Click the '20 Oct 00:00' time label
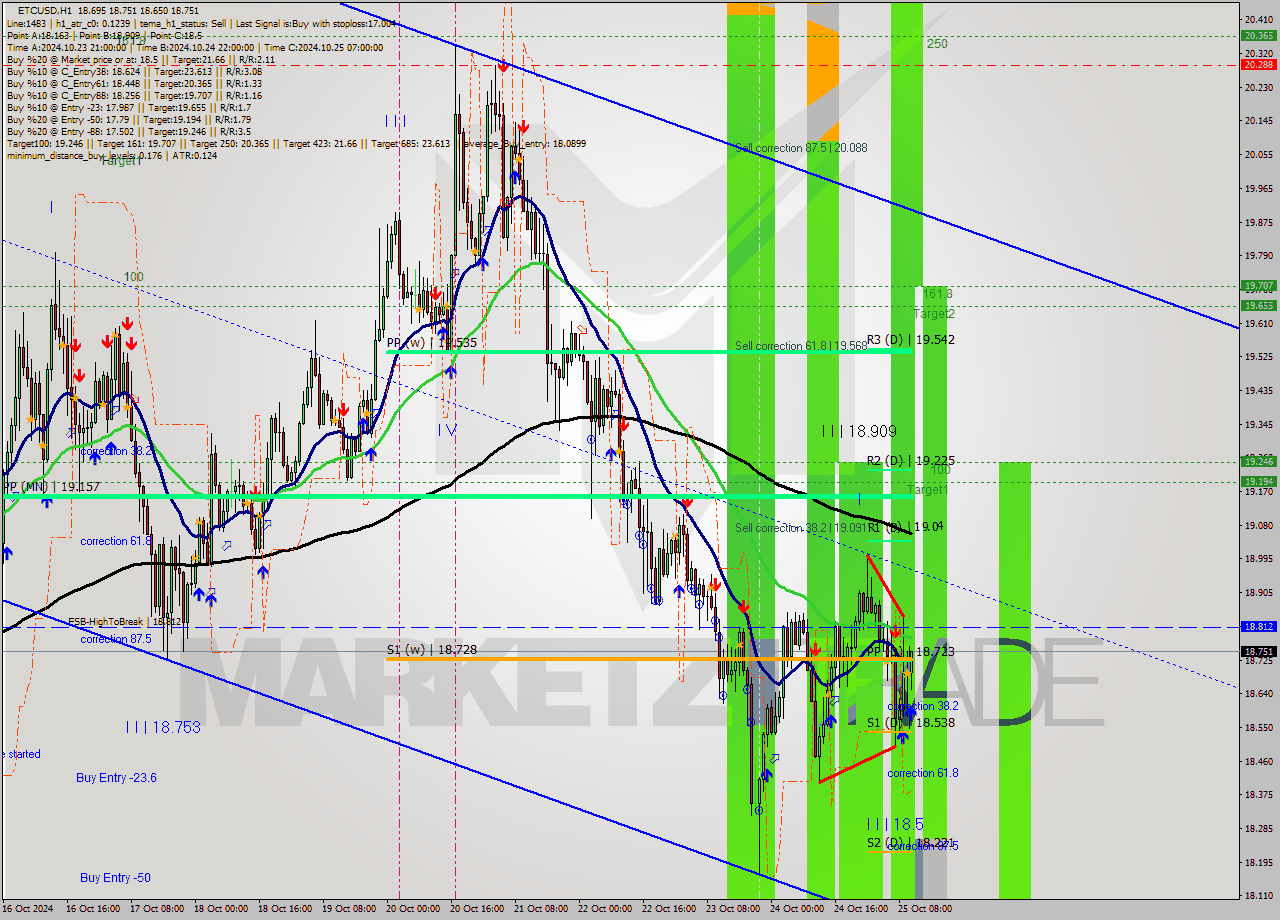 point(411,909)
